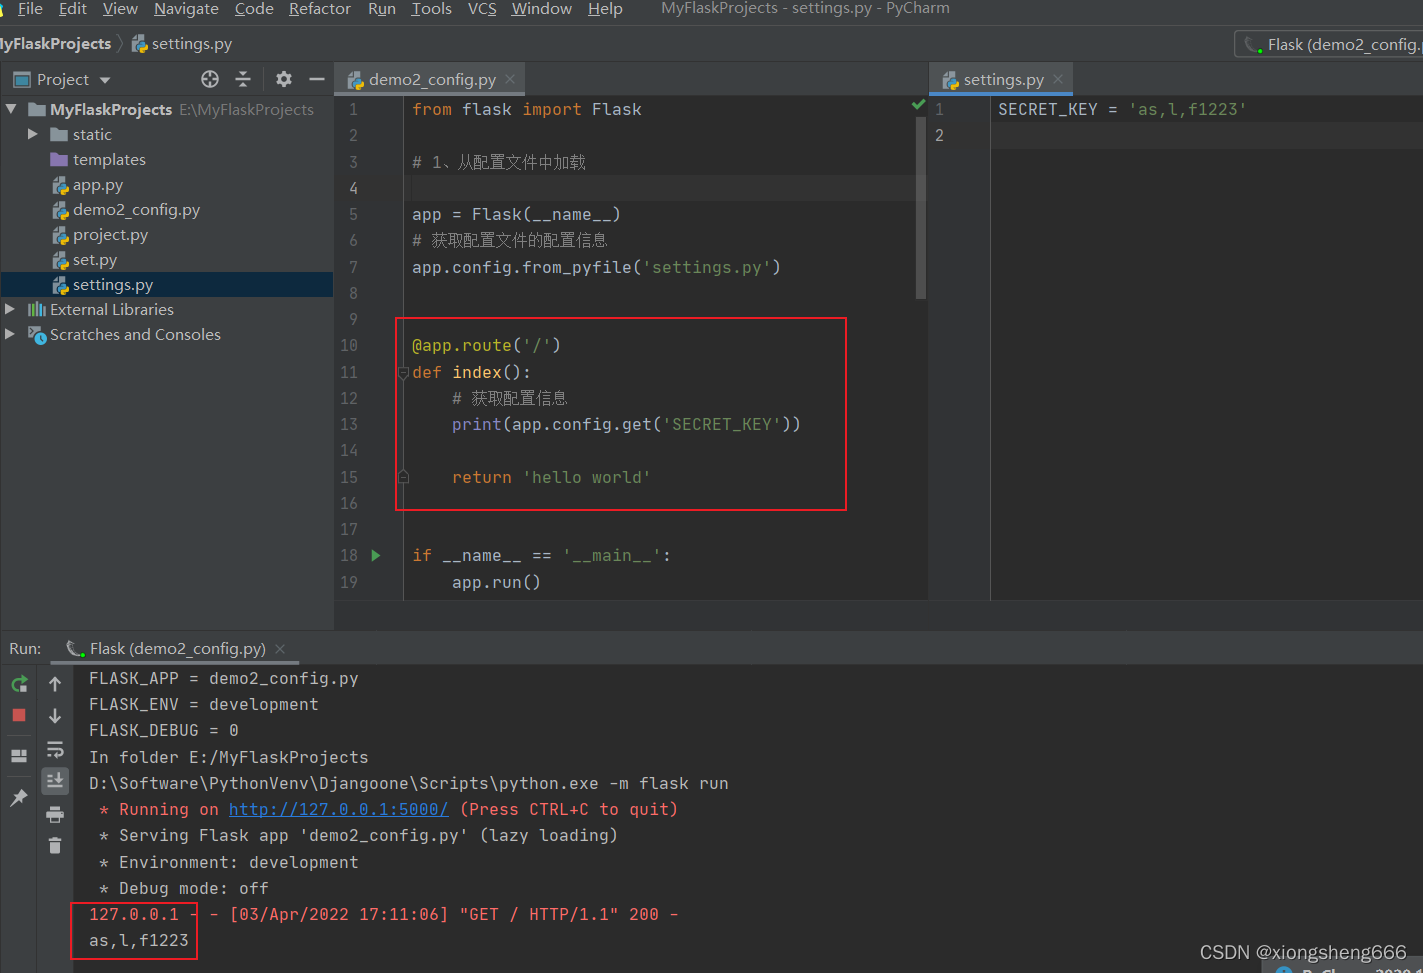Toggle soft-wrap icon in Run console
Viewport: 1423px width, 973px height.
55,749
